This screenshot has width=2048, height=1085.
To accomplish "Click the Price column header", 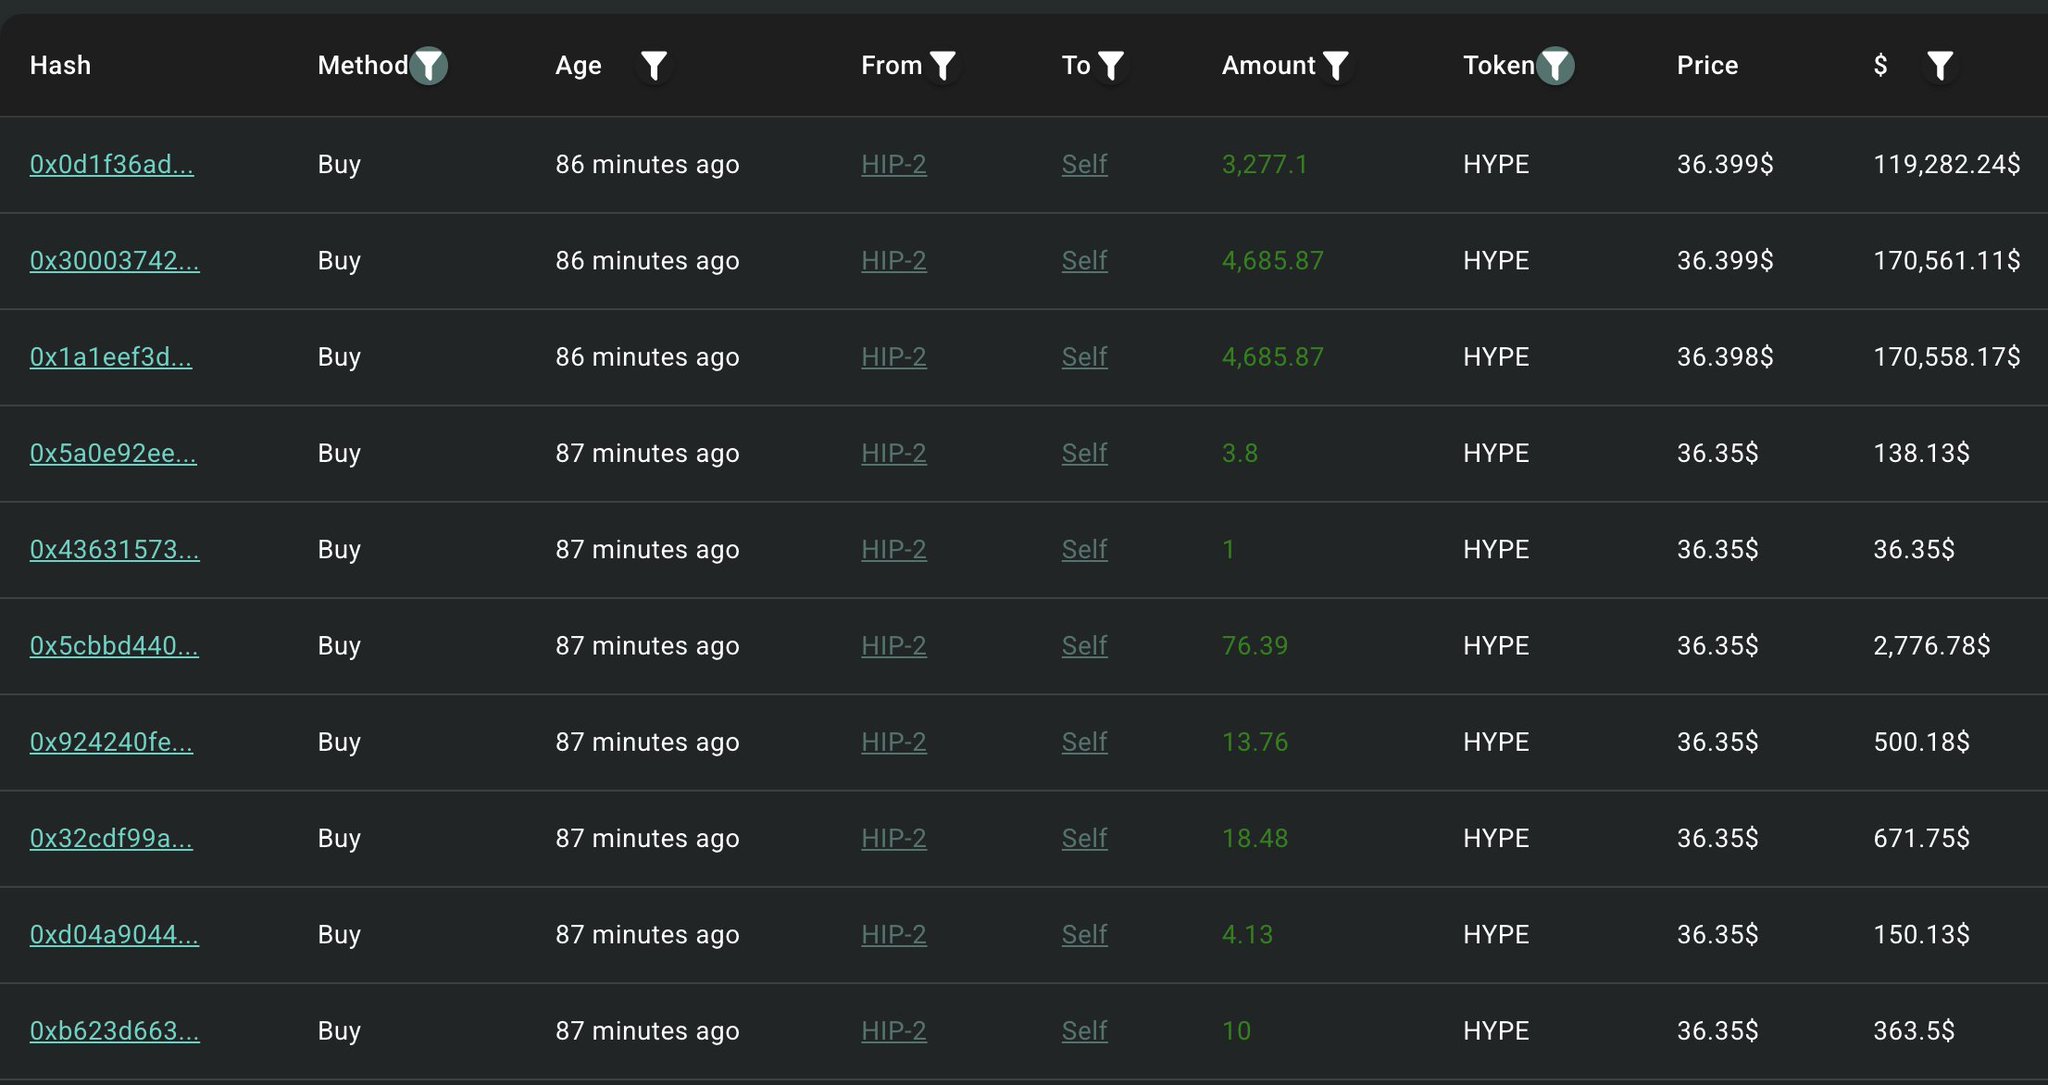I will tap(1707, 66).
